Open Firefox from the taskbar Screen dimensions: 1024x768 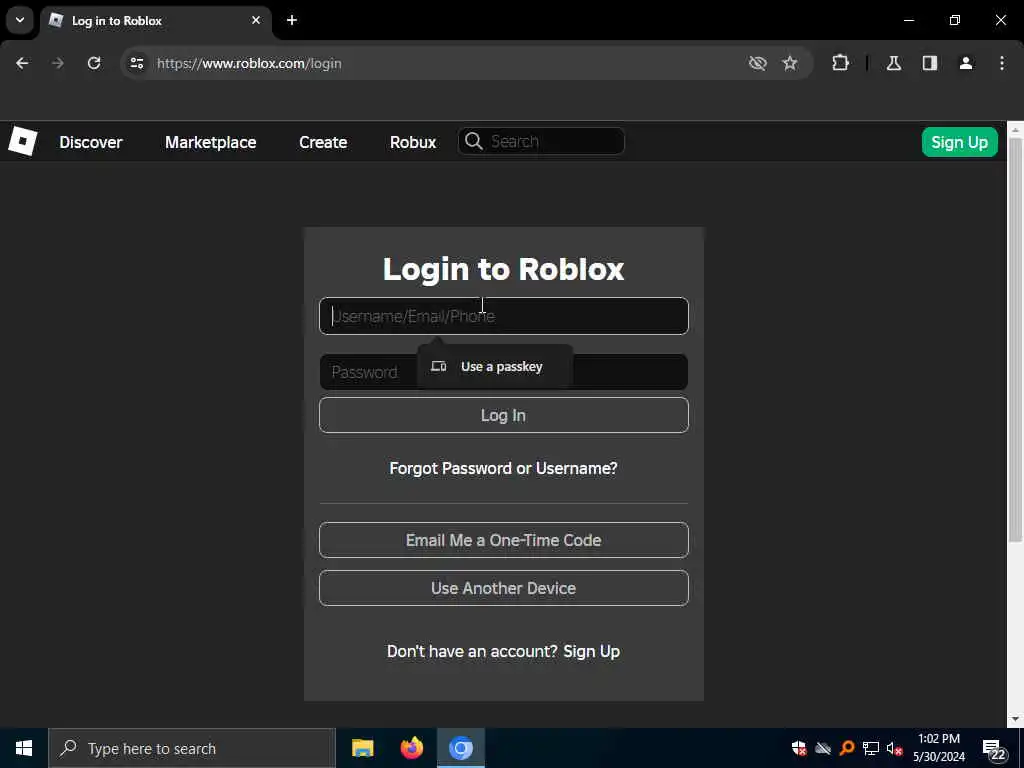pyautogui.click(x=411, y=748)
